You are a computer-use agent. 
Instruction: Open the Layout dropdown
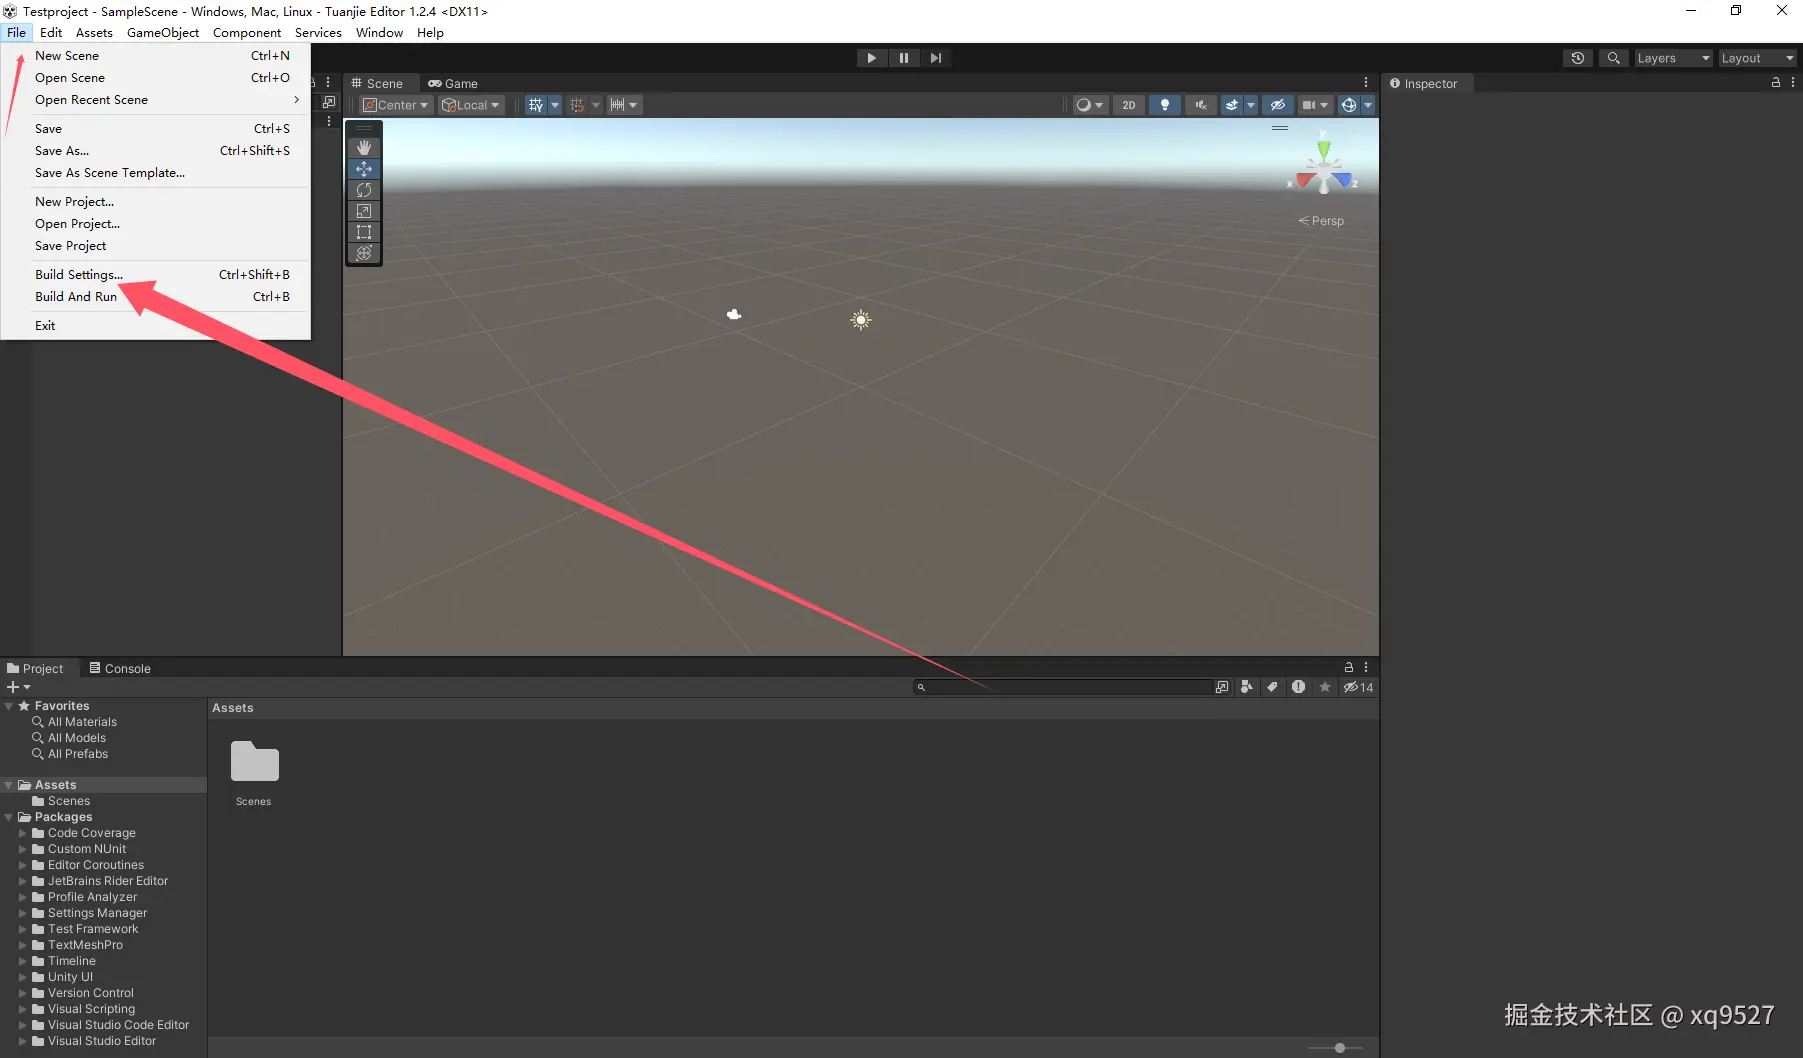[1757, 58]
